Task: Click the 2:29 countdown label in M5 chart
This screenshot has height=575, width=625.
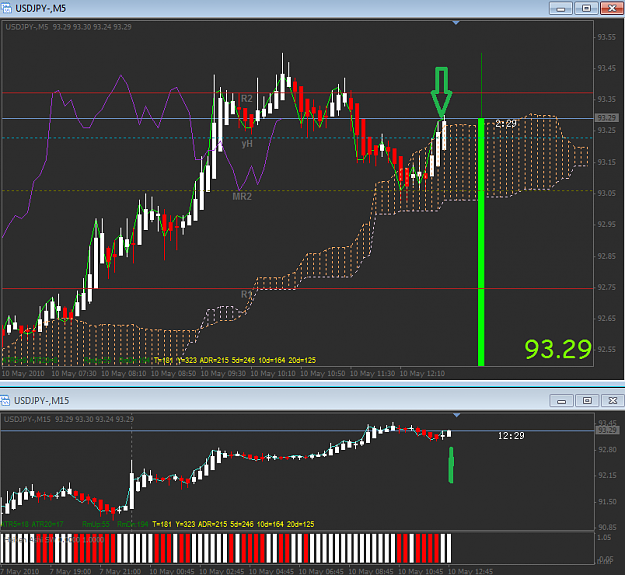Action: (x=505, y=124)
